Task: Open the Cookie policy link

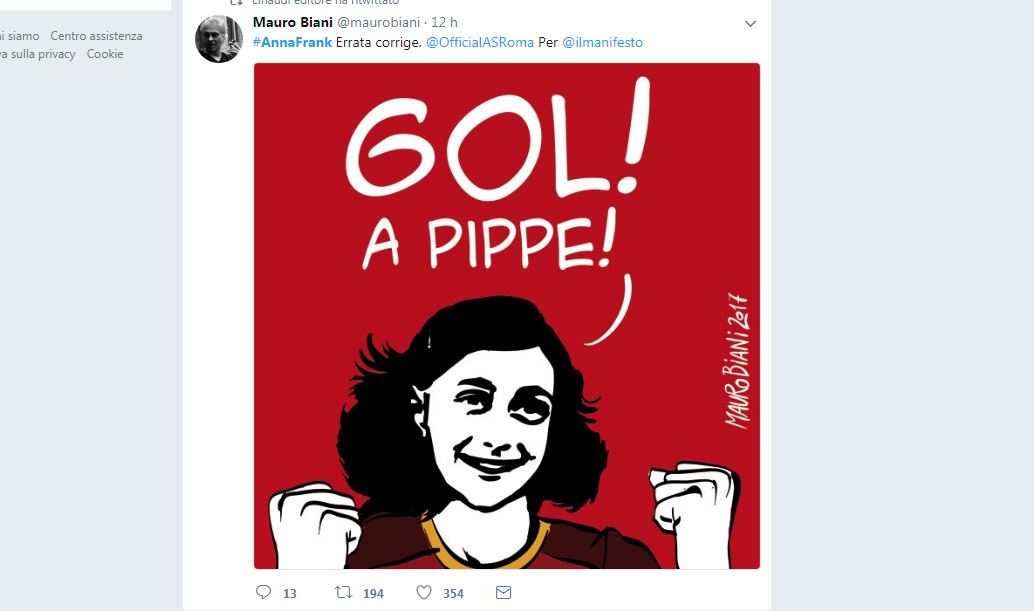Action: [x=105, y=54]
